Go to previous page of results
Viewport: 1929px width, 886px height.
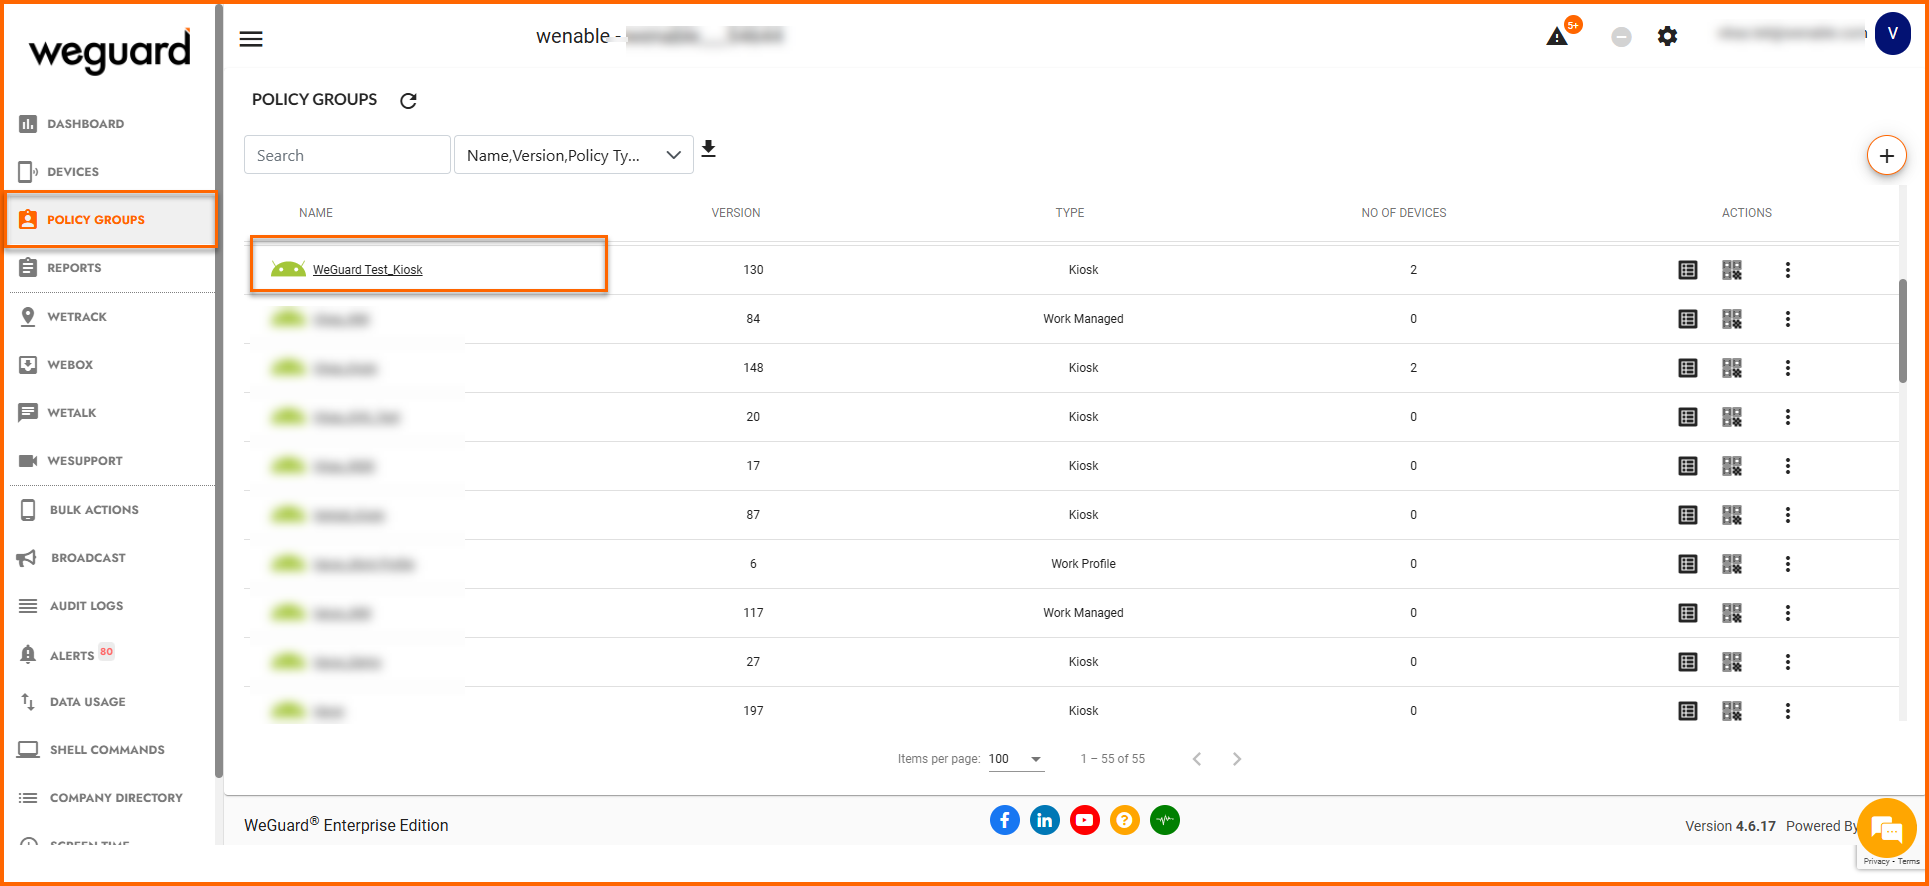(1197, 759)
